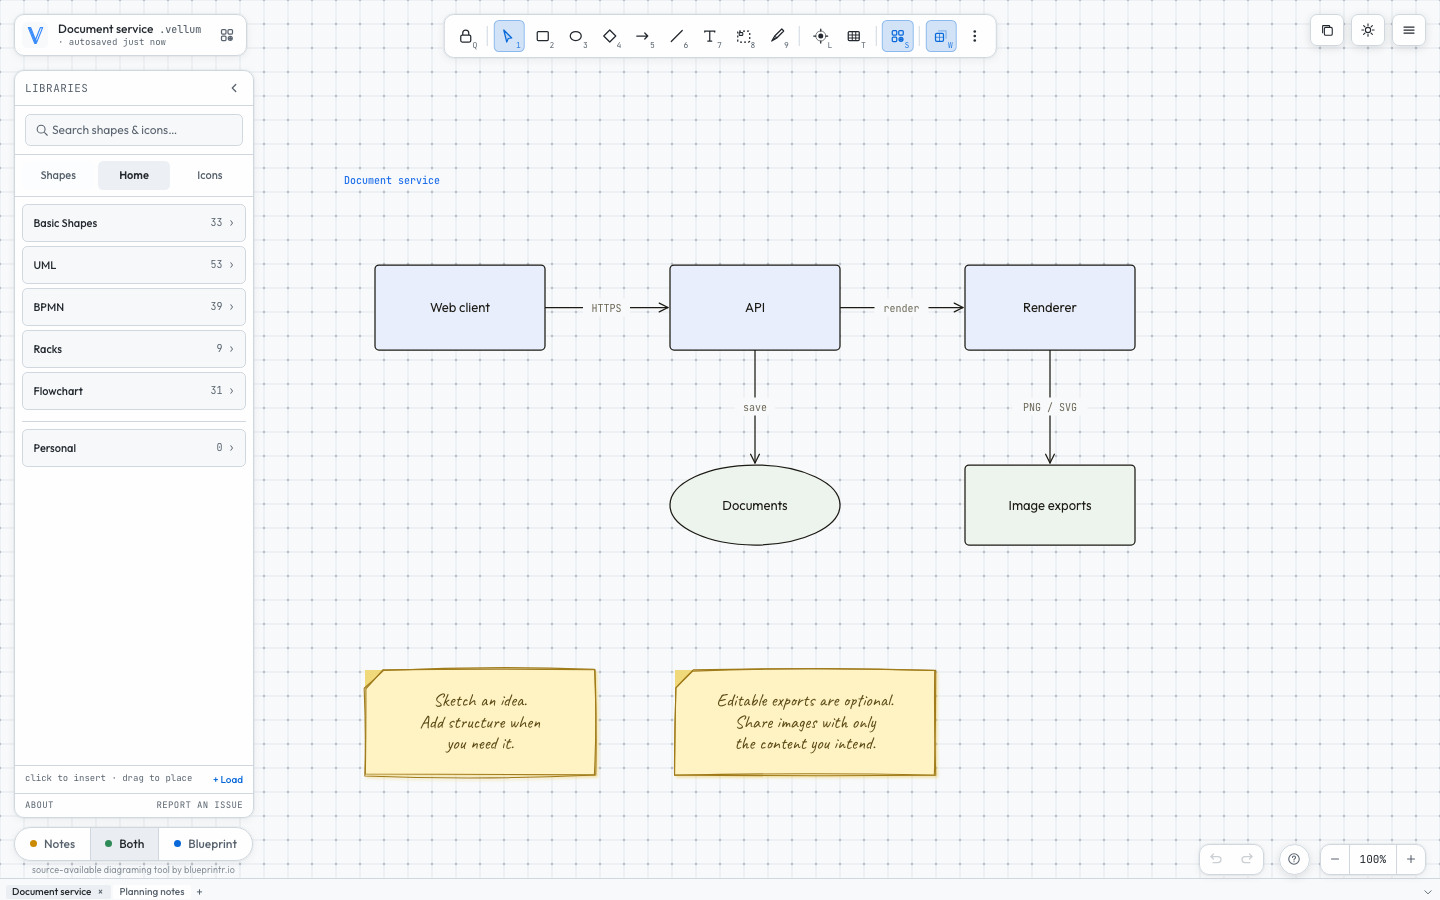Select the Image exports box
The height and width of the screenshot is (900, 1440).
pyautogui.click(x=1050, y=505)
